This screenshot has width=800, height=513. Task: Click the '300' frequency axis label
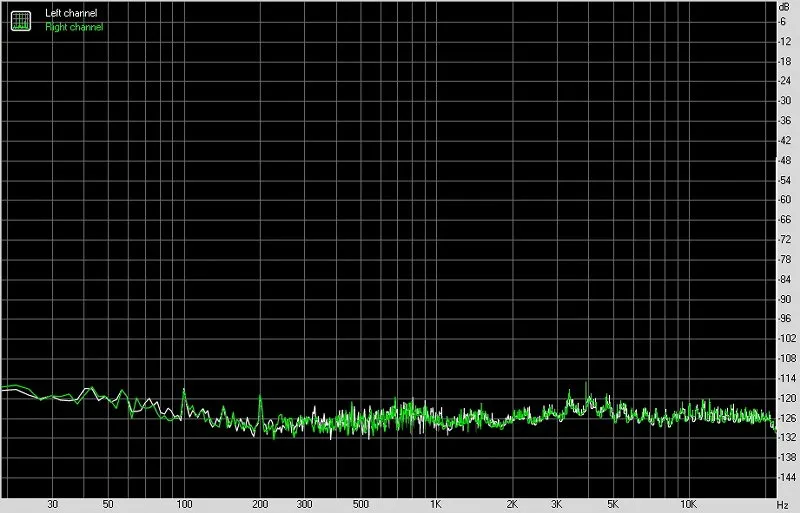[x=305, y=504]
